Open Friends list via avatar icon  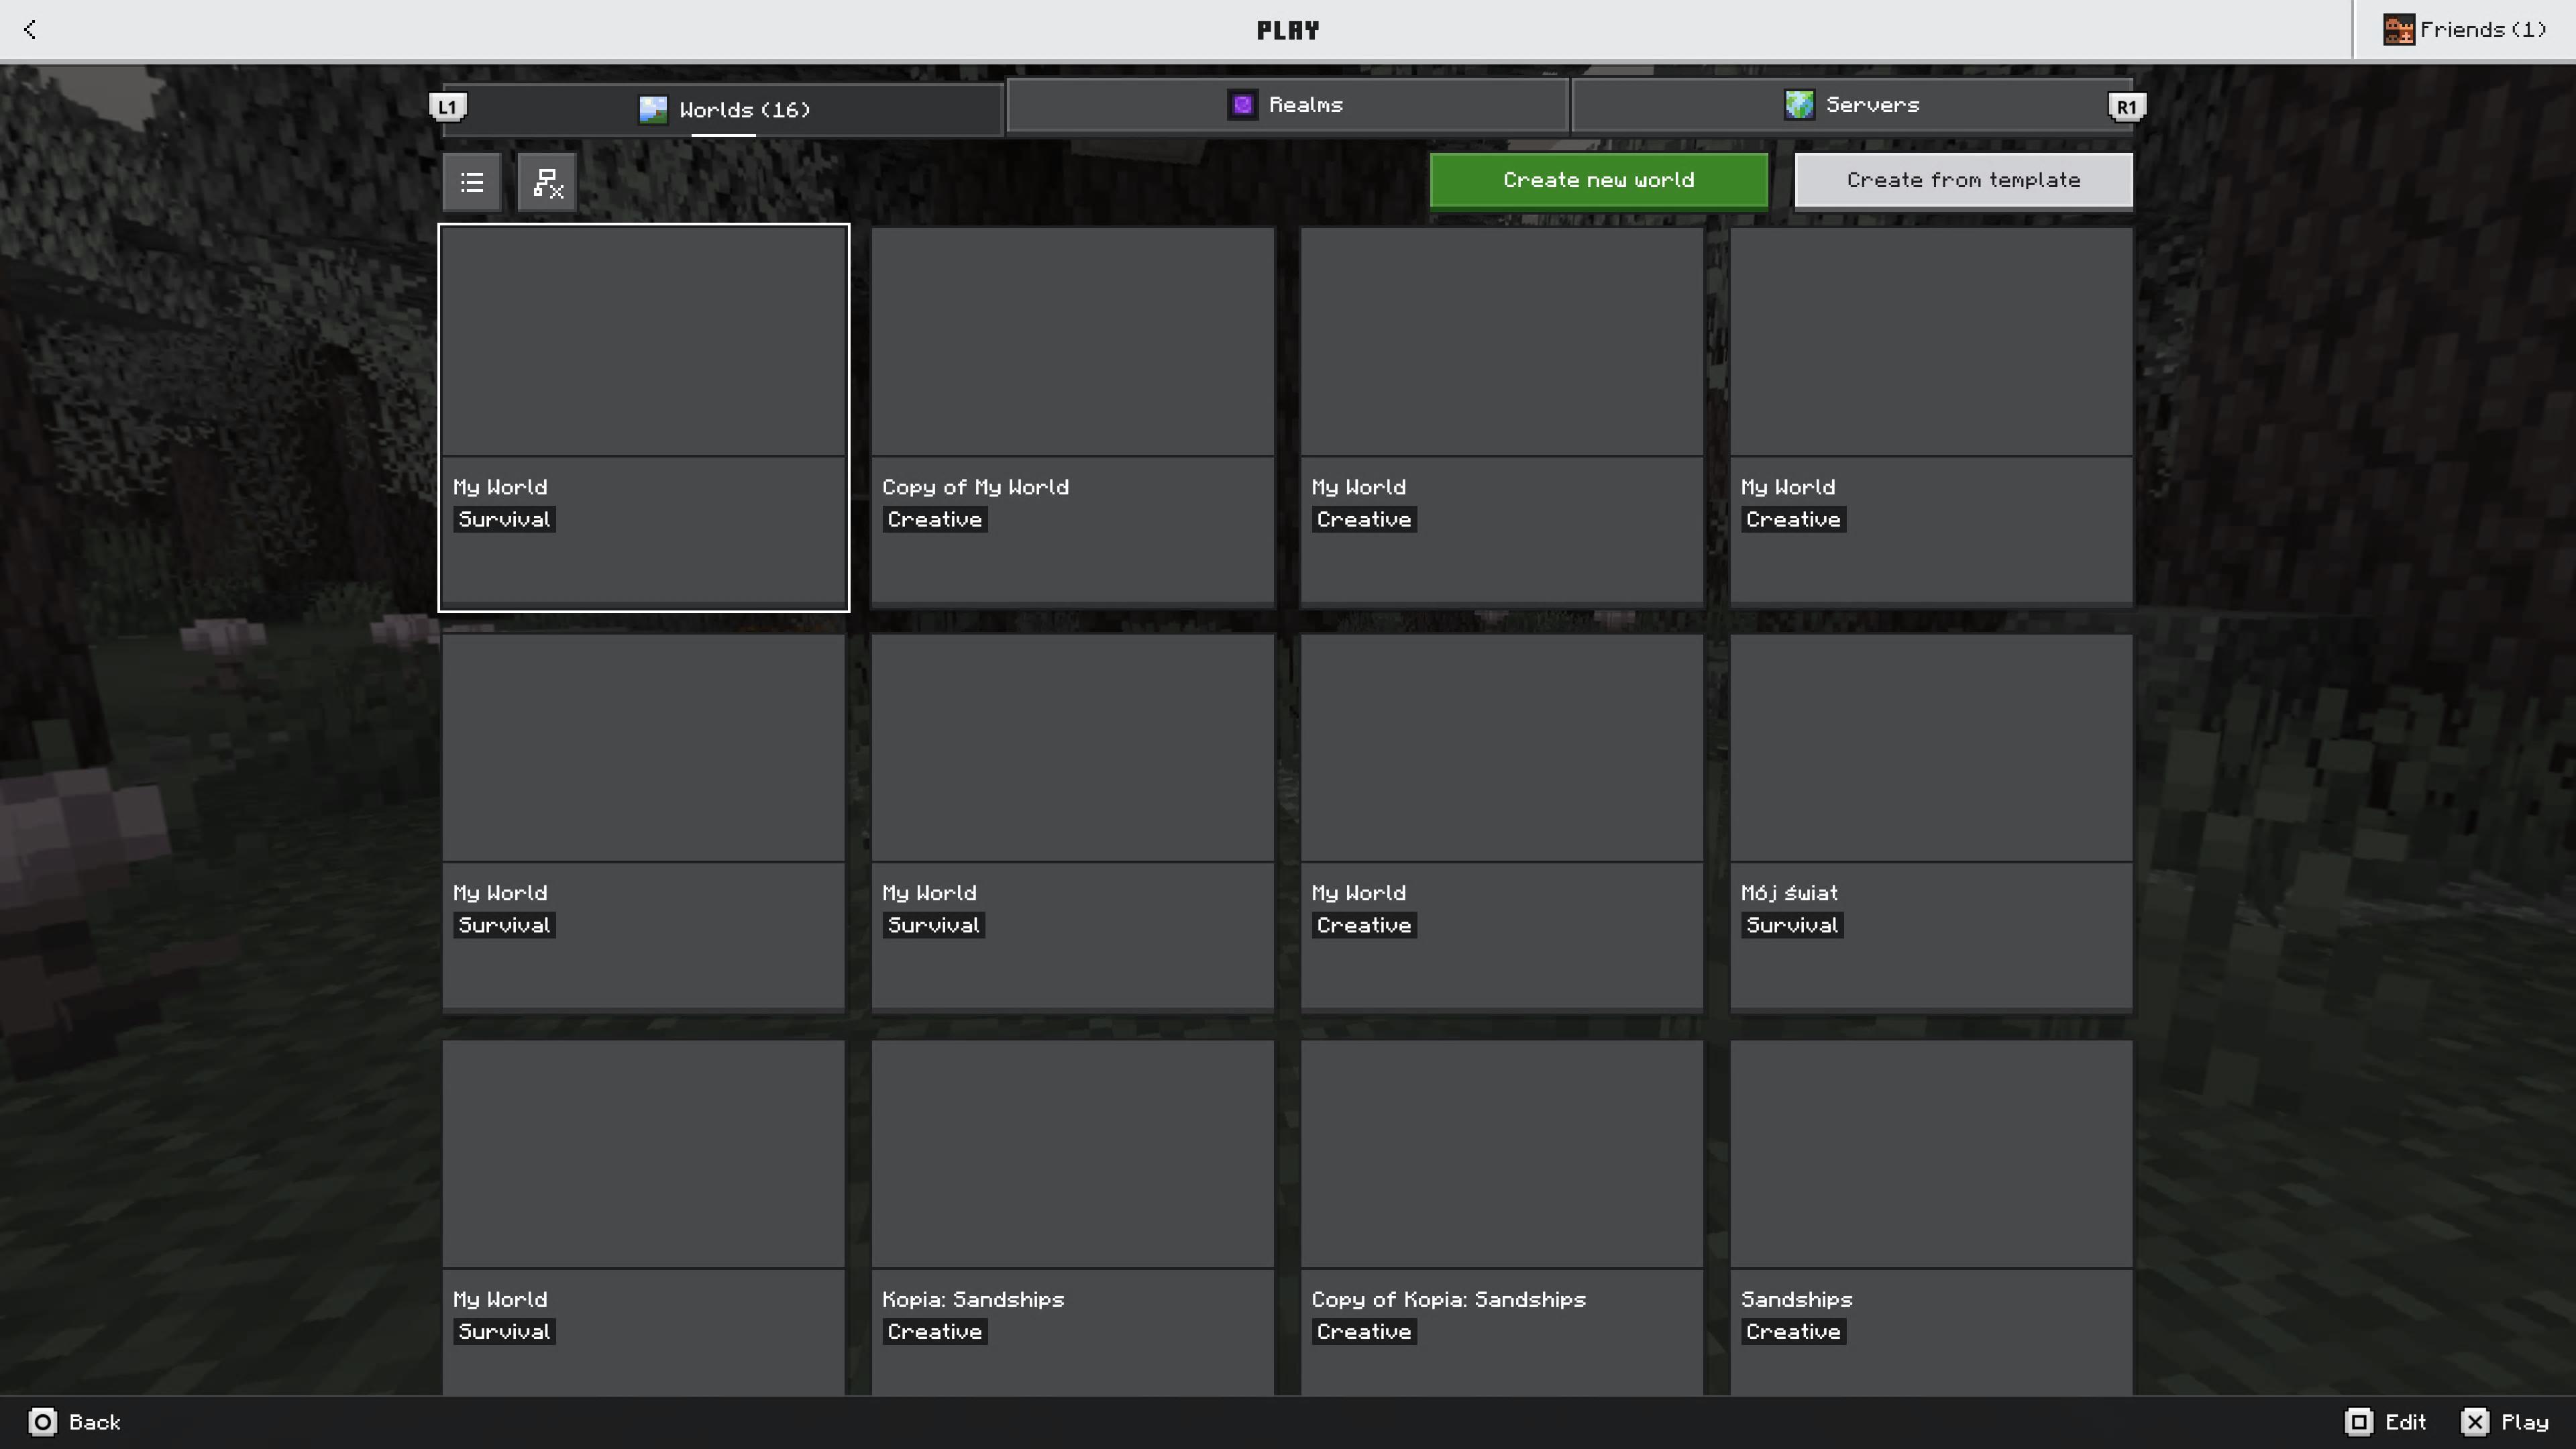[x=2398, y=30]
